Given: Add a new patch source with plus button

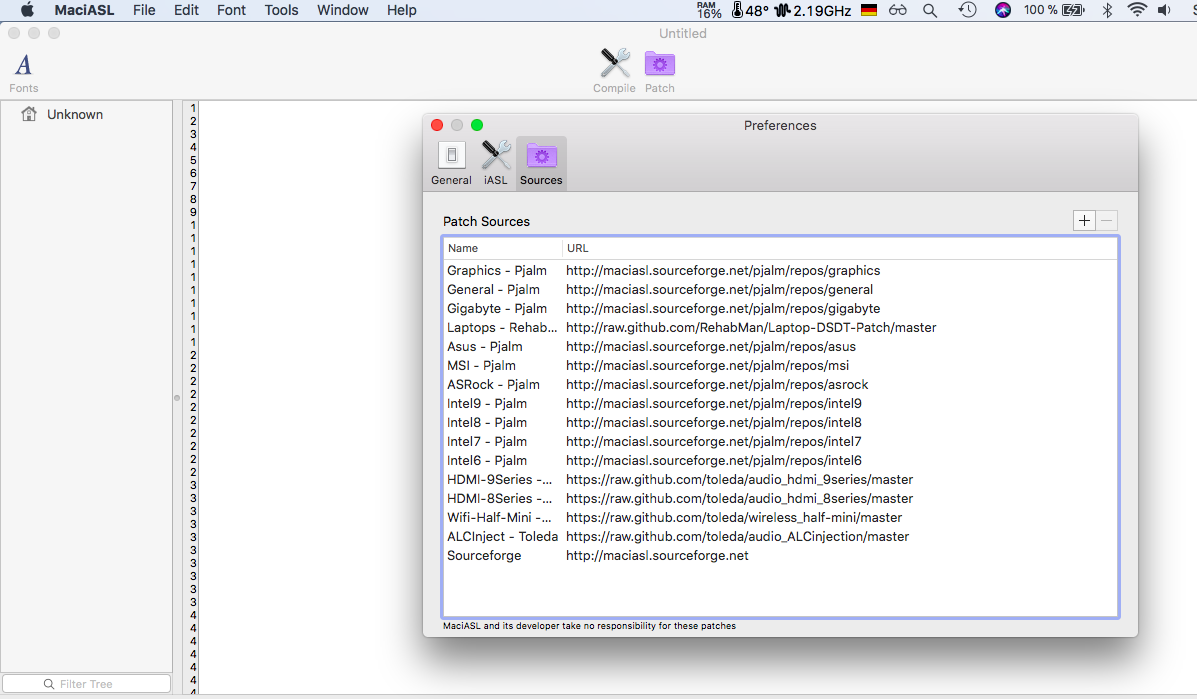Looking at the screenshot, I should [x=1084, y=221].
